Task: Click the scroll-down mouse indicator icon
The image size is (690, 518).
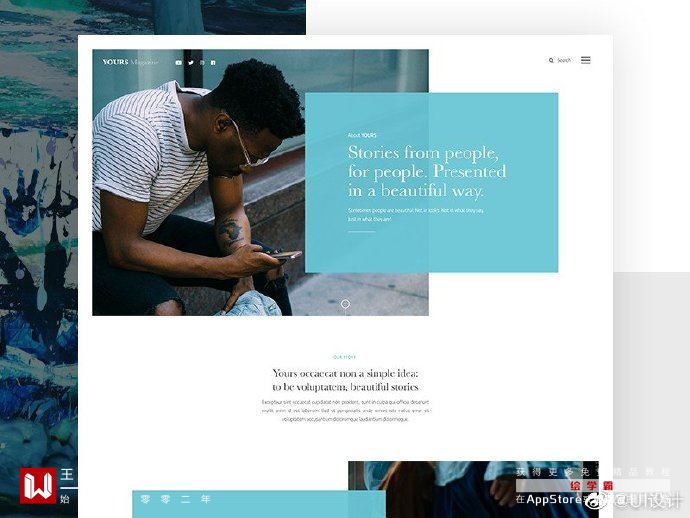Action: [x=345, y=304]
